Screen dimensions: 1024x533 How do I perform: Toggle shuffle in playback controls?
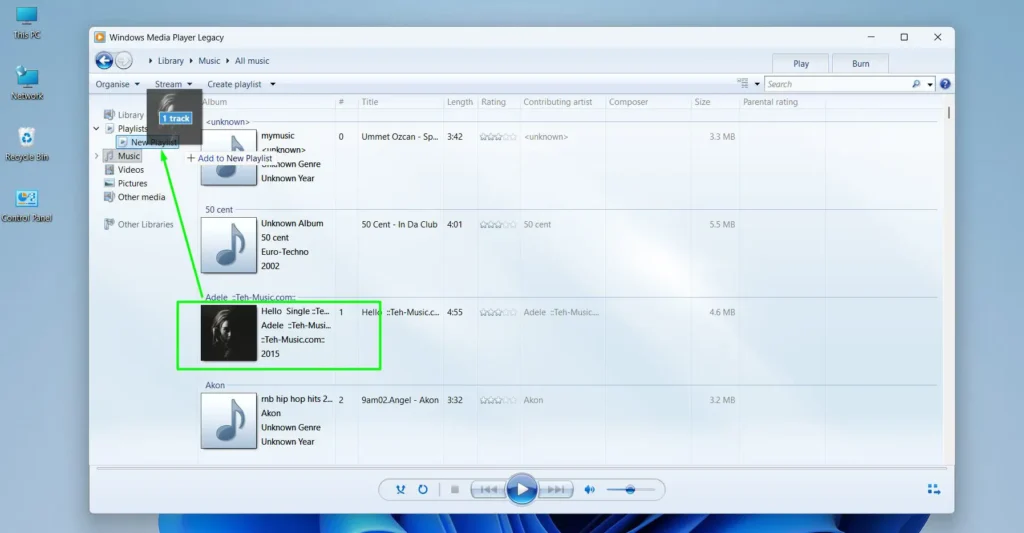(400, 489)
